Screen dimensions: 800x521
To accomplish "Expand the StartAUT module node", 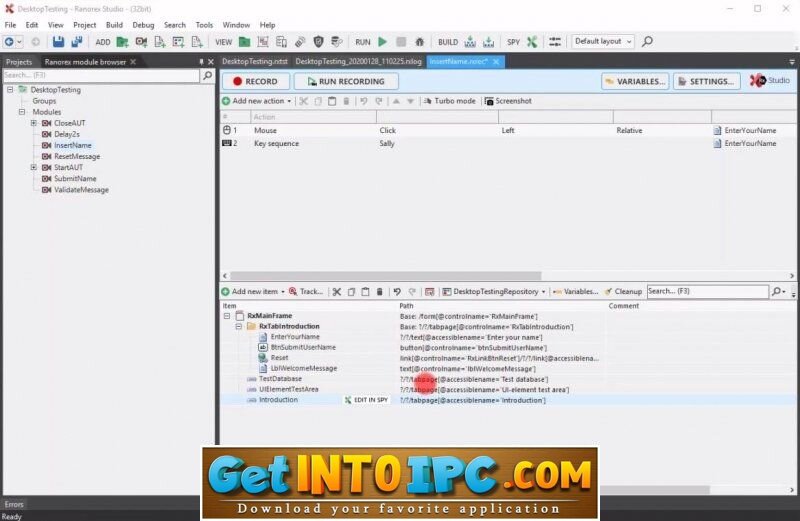I will [x=34, y=167].
